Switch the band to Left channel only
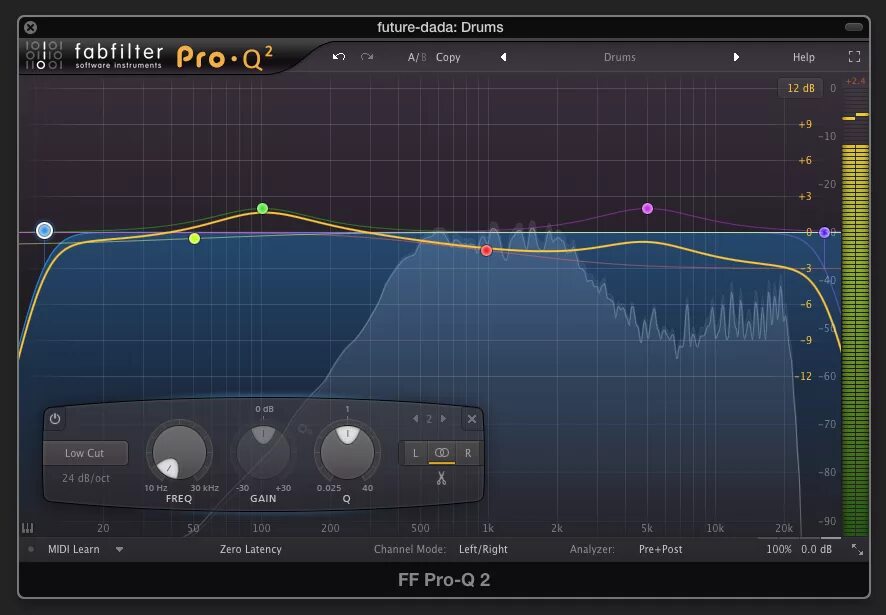This screenshot has height=615, width=886. (x=416, y=452)
